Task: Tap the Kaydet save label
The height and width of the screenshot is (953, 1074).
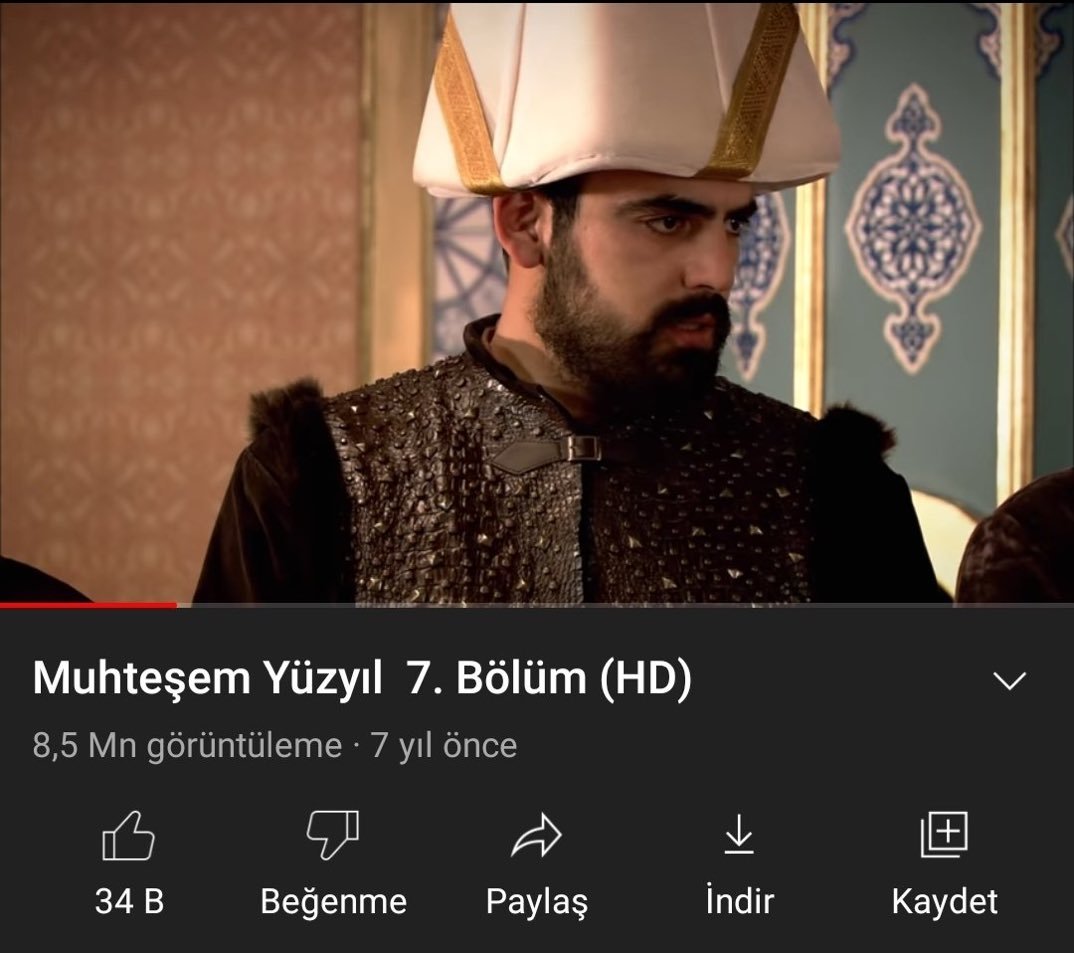Action: tap(945, 902)
